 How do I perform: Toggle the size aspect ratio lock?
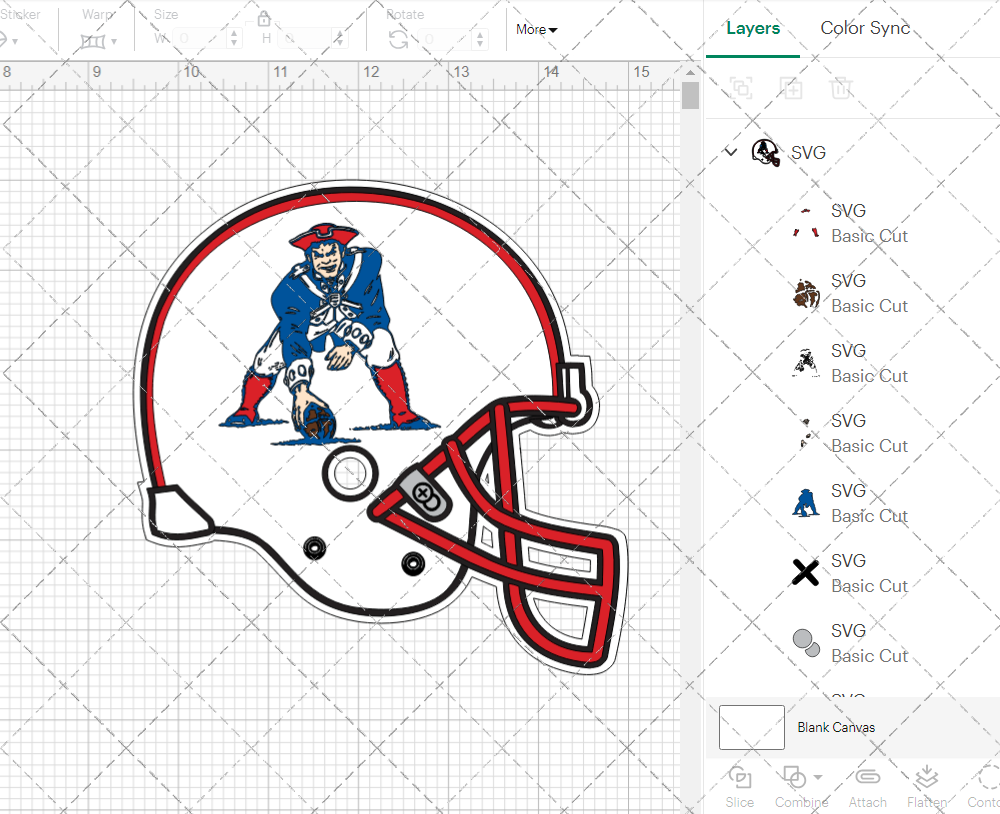coord(264,19)
